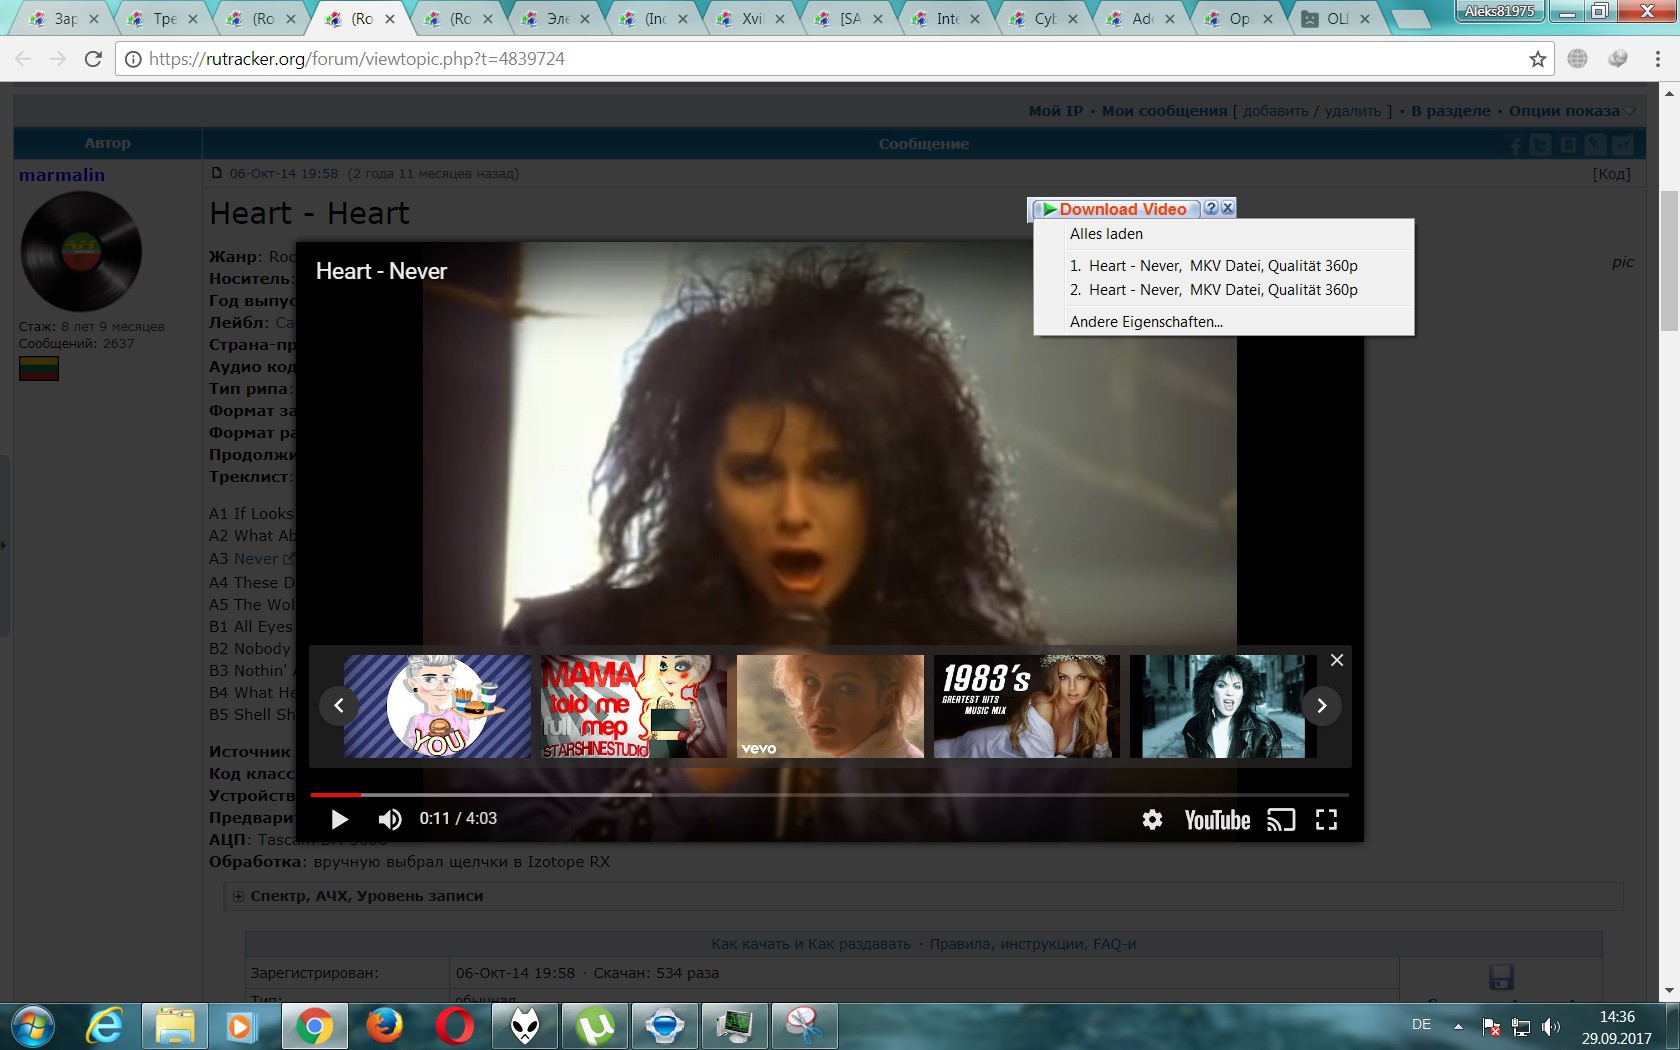
Task: Open the 'MAMA told me' suggested thumbnail
Action: (634, 706)
